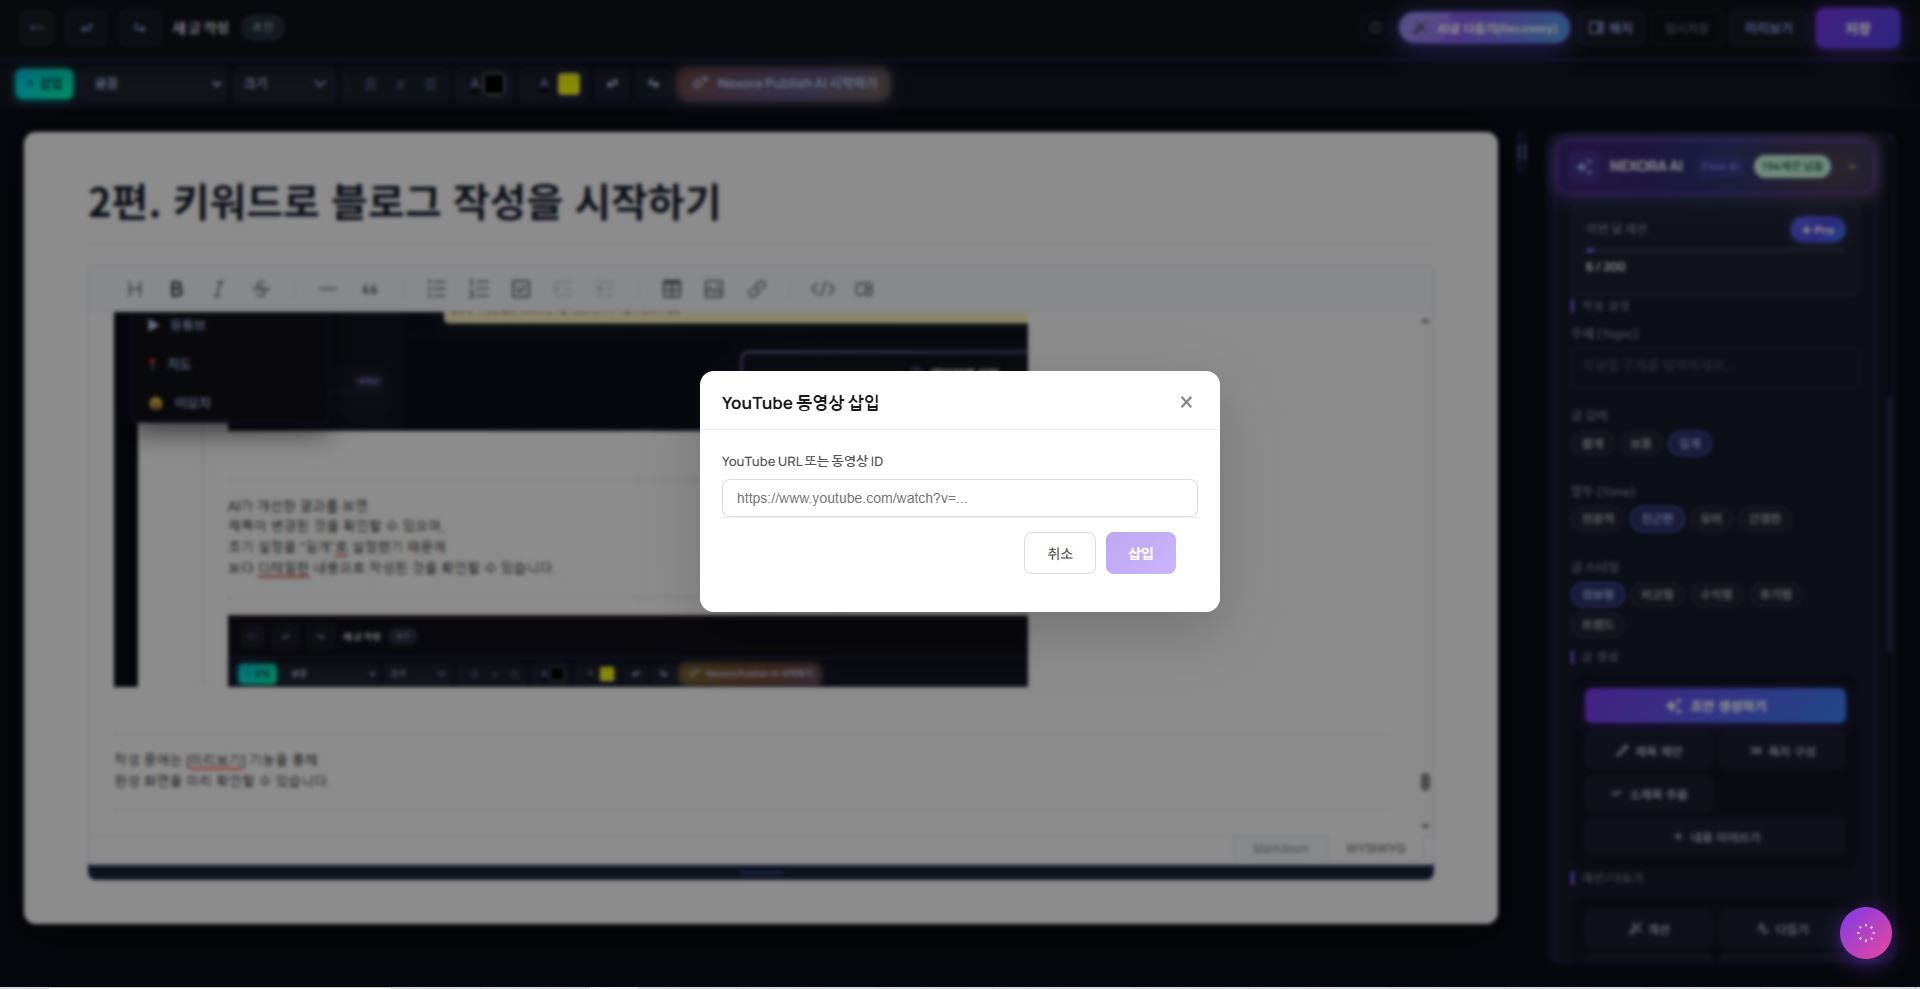Click the insert link icon

756,289
